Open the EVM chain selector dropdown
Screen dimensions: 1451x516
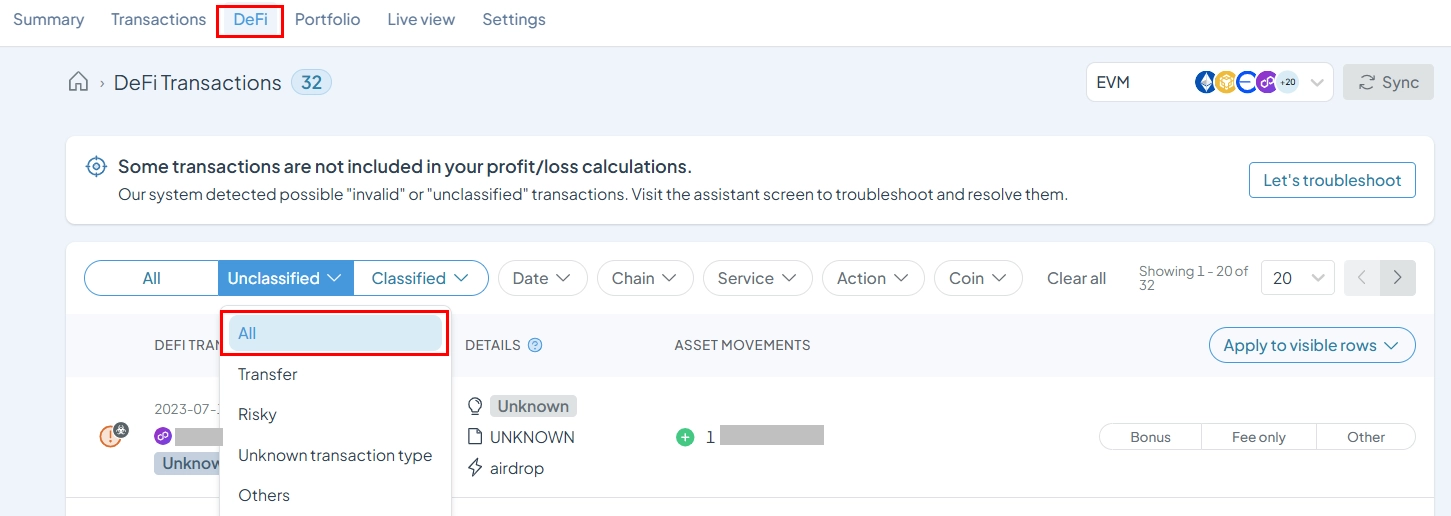point(1209,82)
